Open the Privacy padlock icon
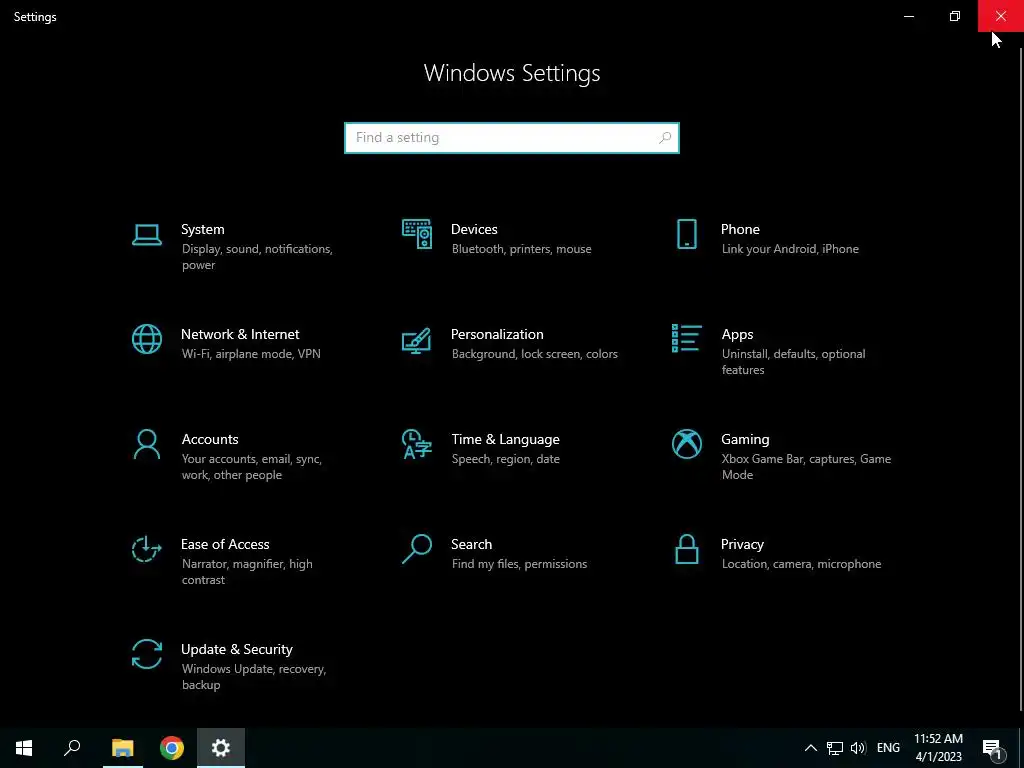This screenshot has height=768, width=1024. 686,549
